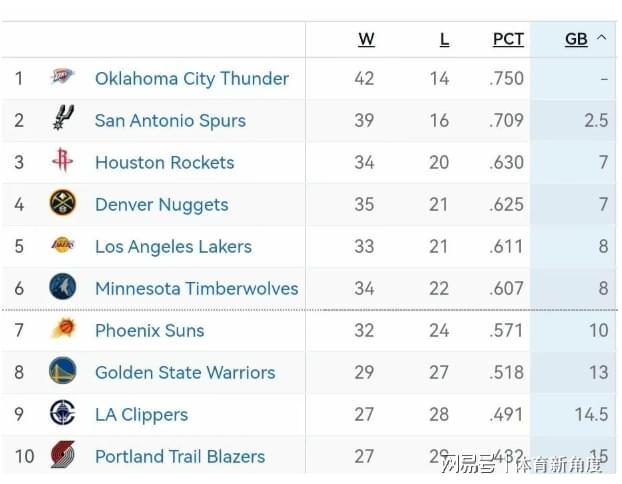Sort standings by L column header
The image size is (622, 484).
(444, 39)
